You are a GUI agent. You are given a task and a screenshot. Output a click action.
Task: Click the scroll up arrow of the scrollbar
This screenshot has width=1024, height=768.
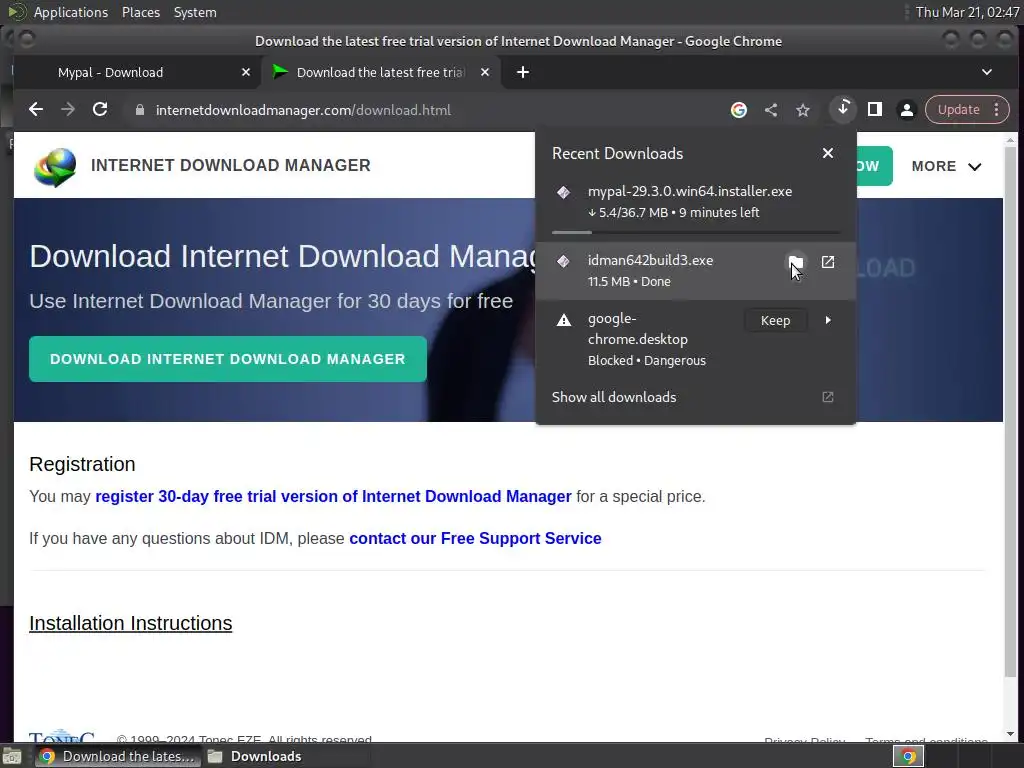pyautogui.click(x=1010, y=139)
